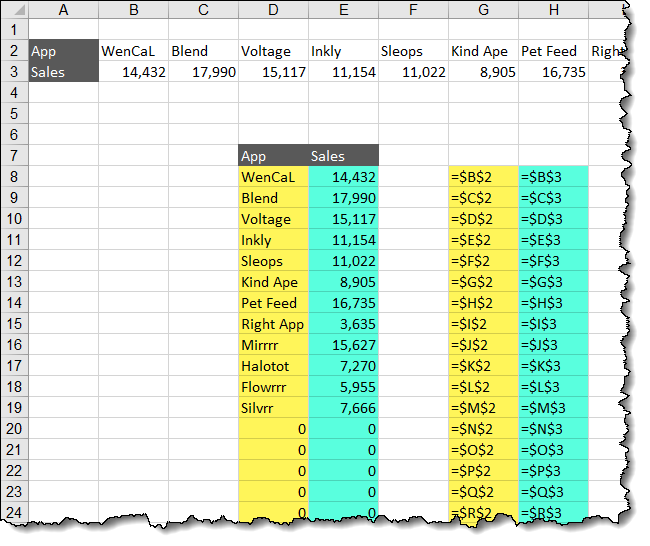Select row 3 header
The image size is (650, 546).
point(16,72)
